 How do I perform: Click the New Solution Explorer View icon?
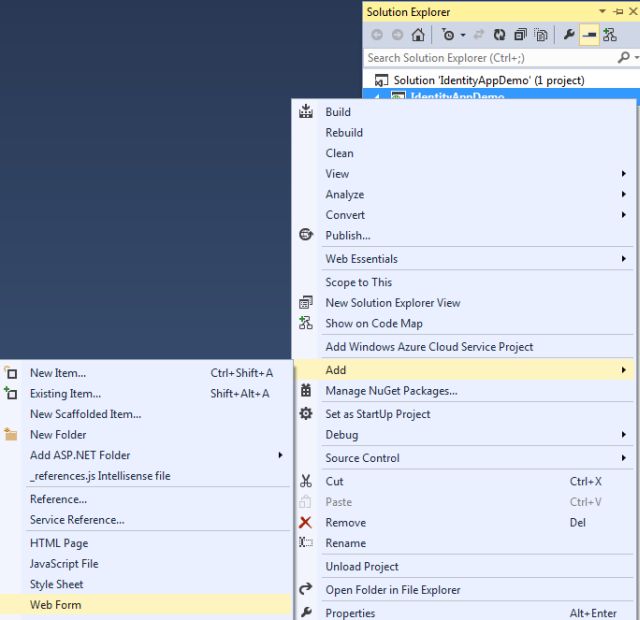tap(306, 302)
